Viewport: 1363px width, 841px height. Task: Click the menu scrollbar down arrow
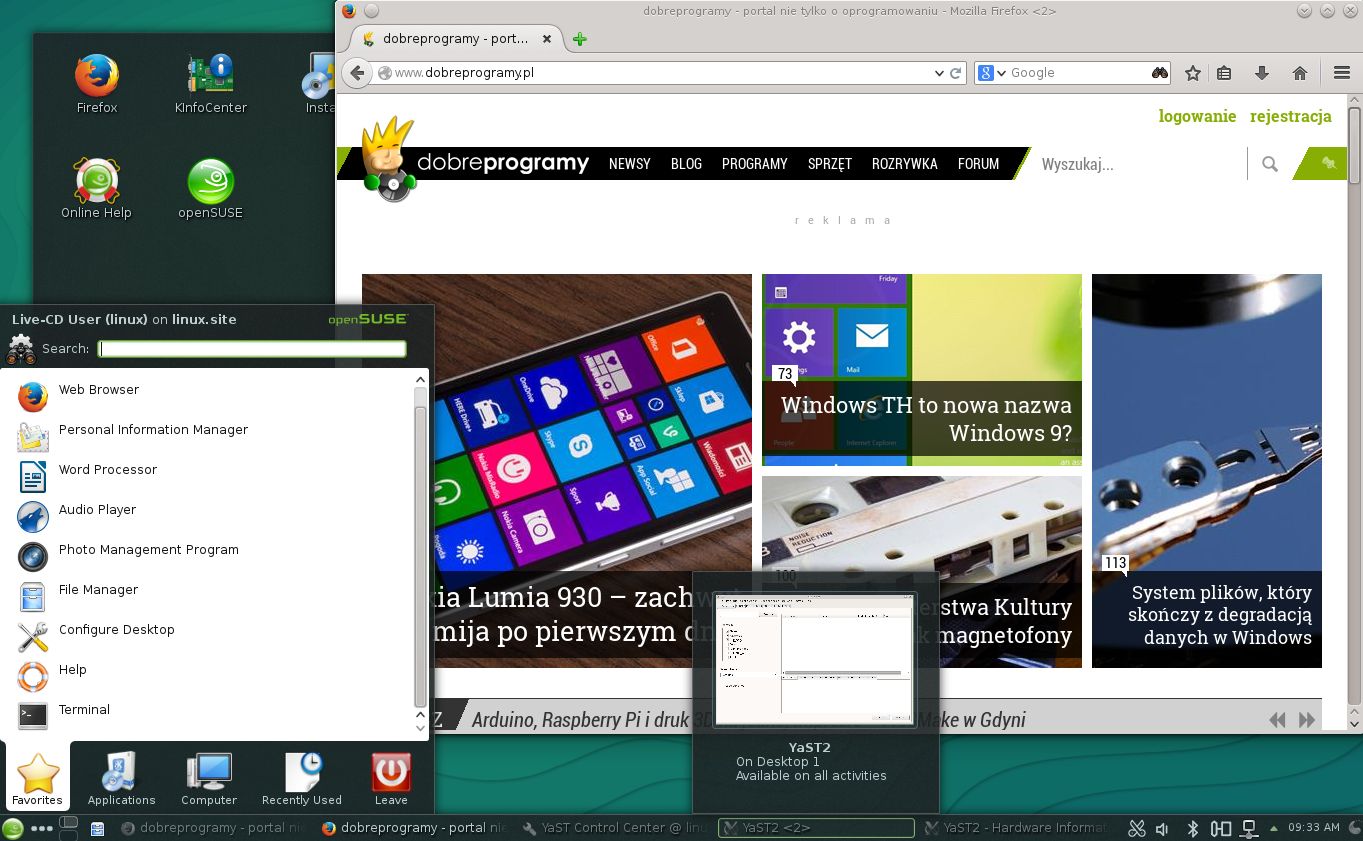click(x=420, y=728)
